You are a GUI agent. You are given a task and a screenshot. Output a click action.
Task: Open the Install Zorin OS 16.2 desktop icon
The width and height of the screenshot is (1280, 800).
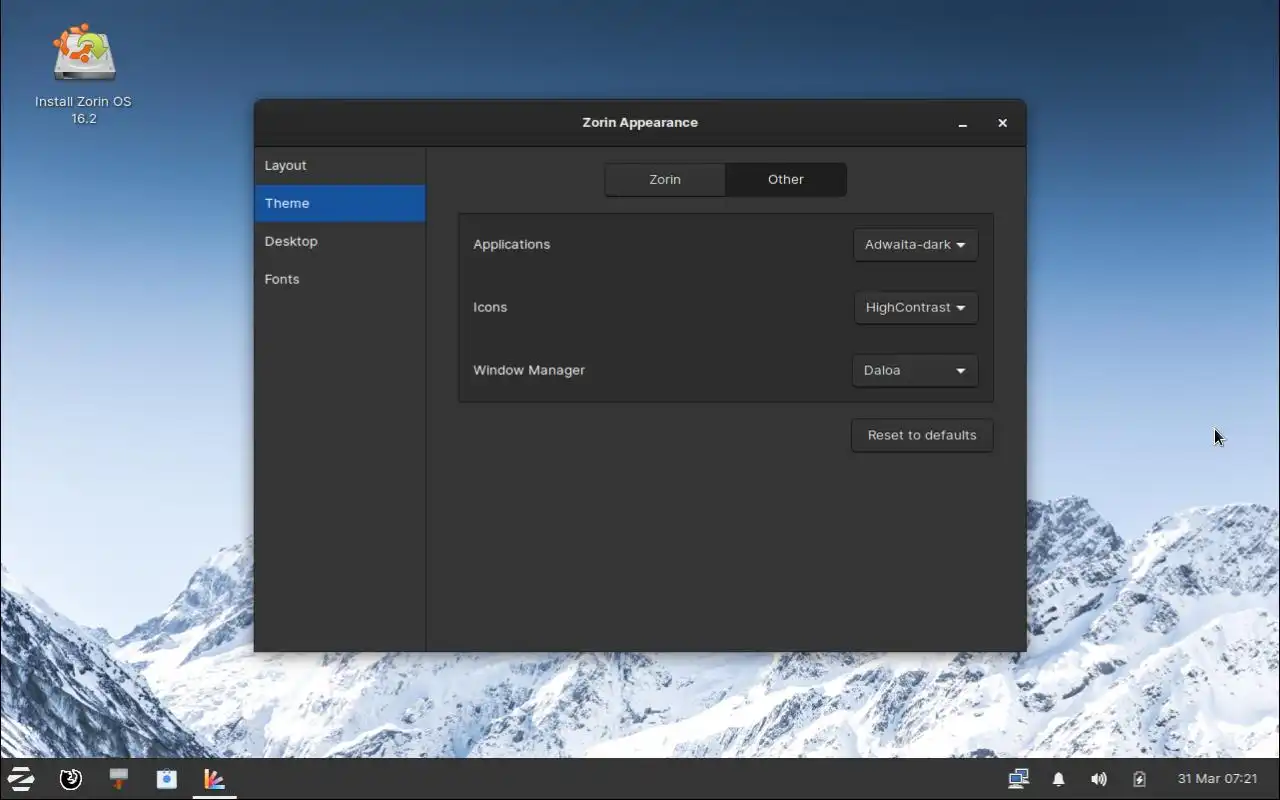[x=84, y=75]
